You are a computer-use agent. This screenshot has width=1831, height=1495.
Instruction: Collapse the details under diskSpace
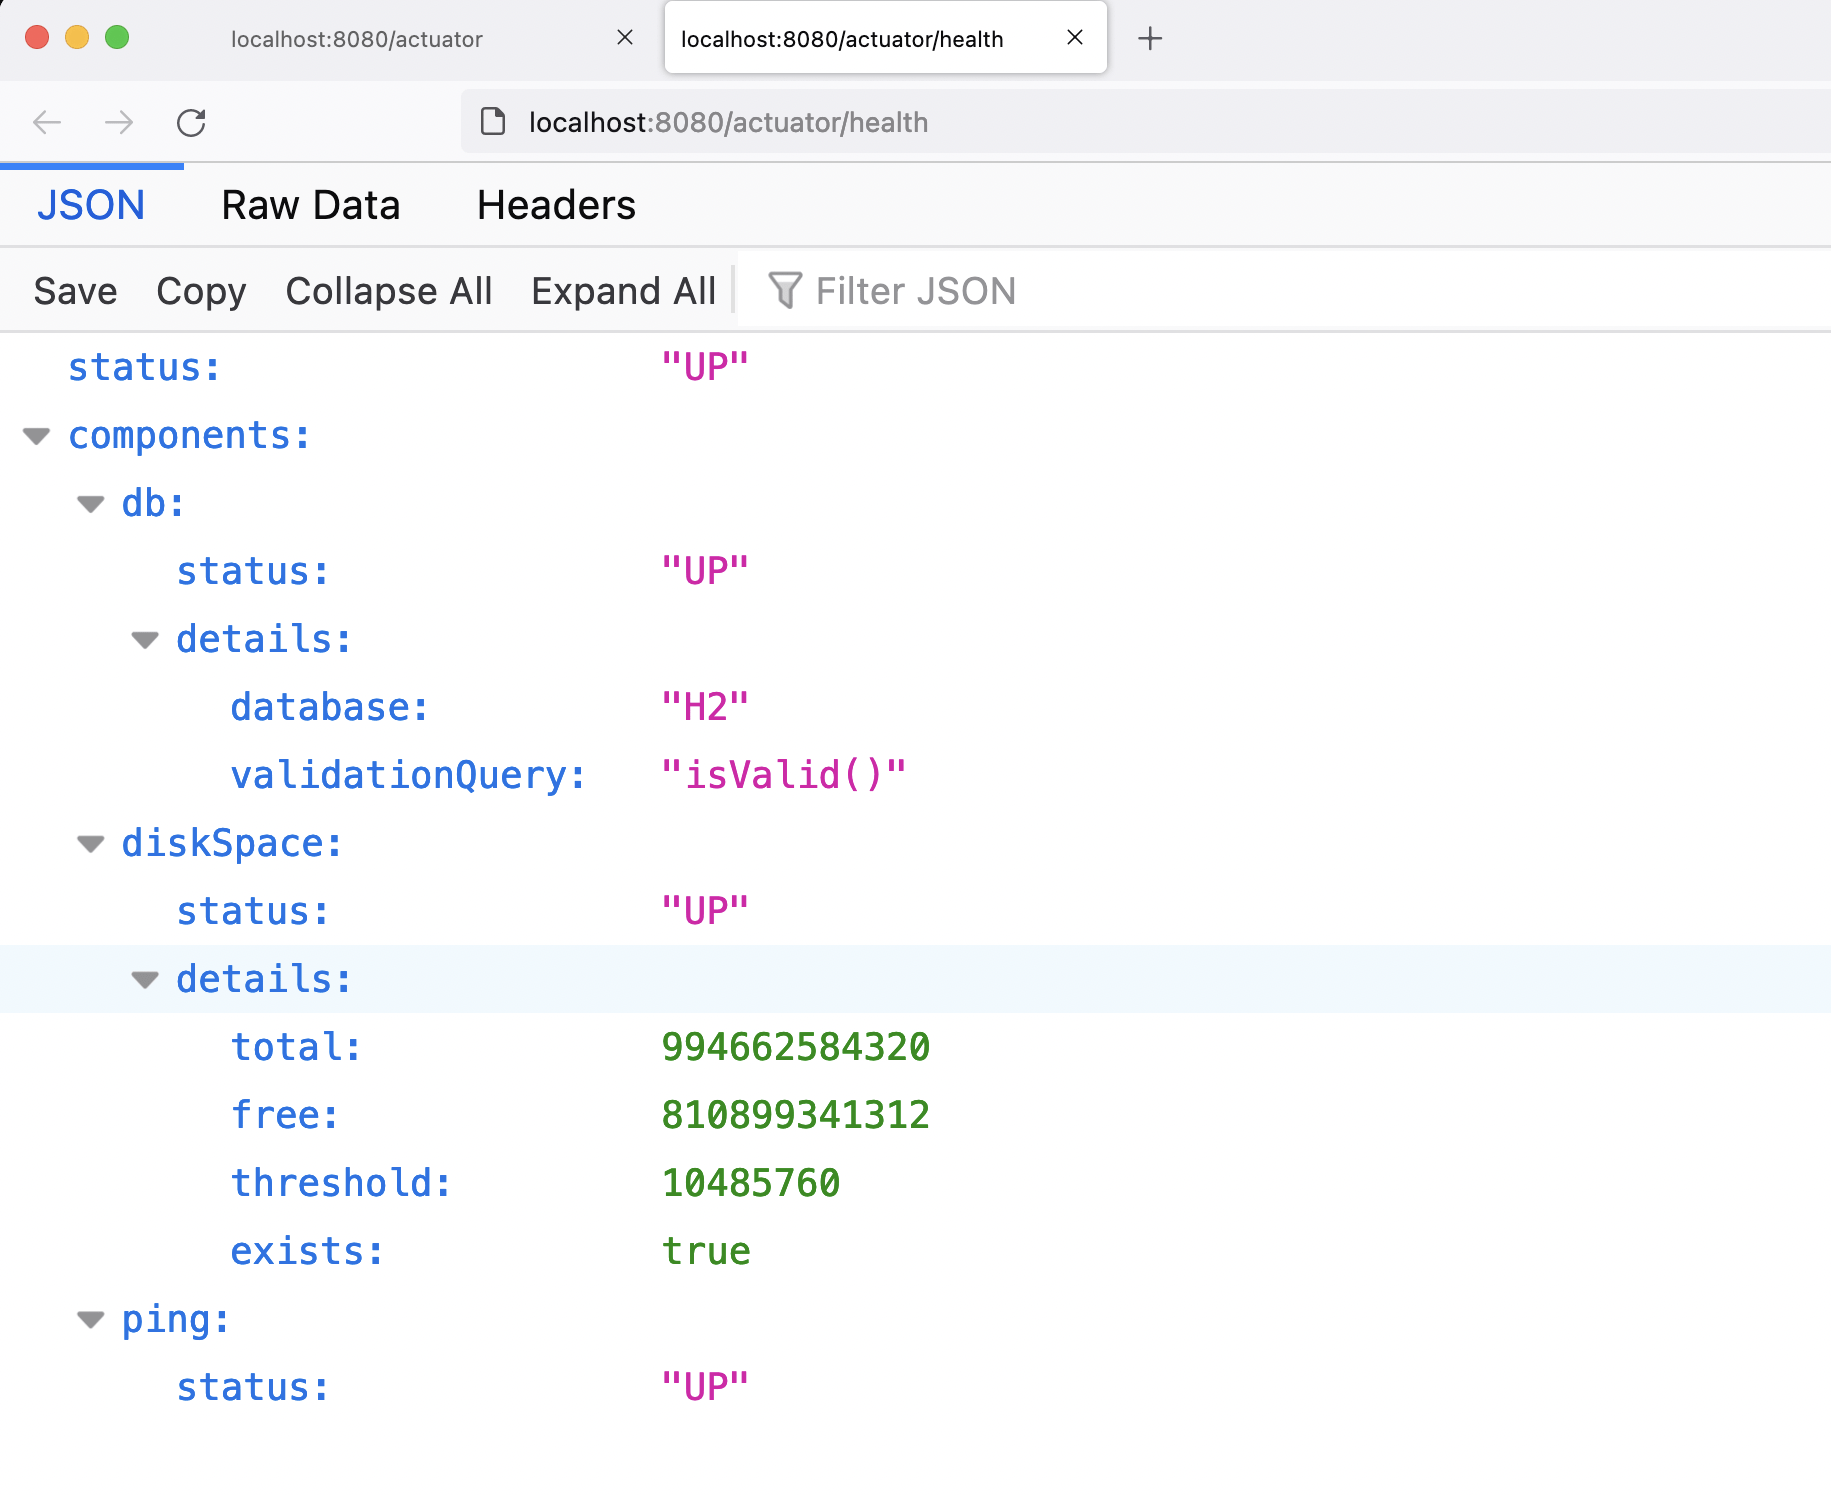coord(145,980)
